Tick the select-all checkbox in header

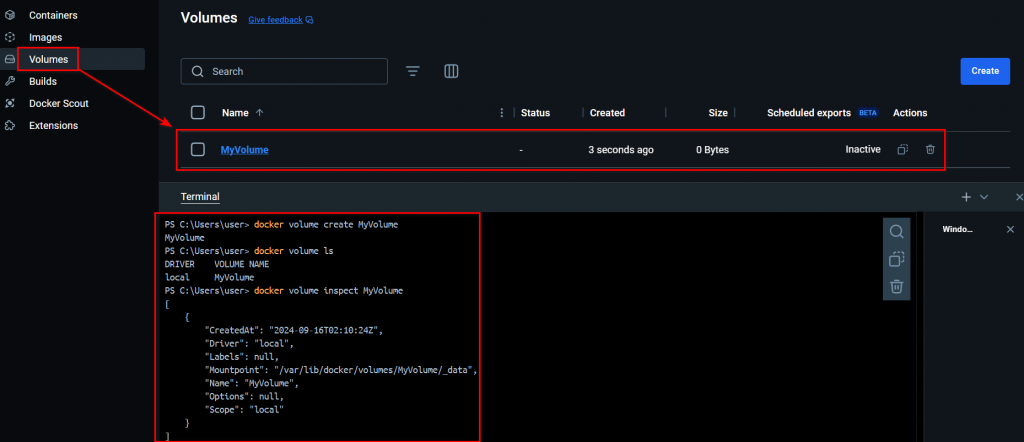point(198,112)
